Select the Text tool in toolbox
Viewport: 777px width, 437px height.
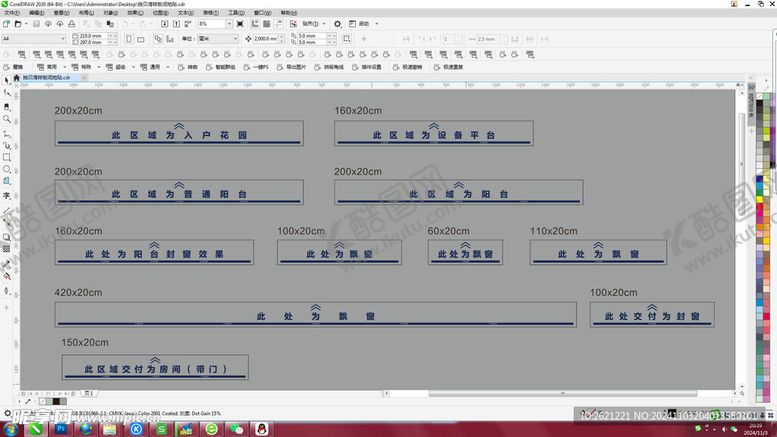(x=6, y=196)
